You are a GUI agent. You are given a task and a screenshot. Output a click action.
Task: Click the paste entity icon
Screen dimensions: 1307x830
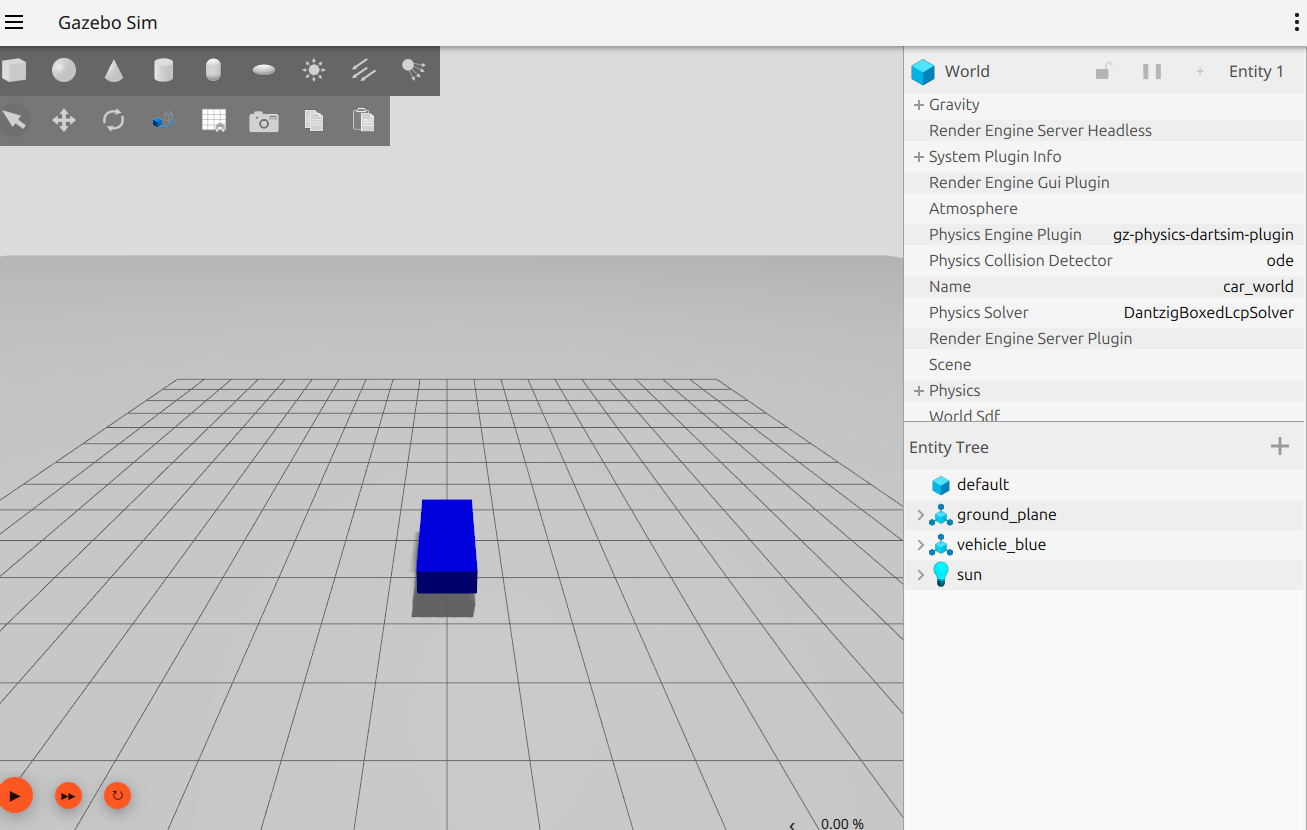pyautogui.click(x=363, y=120)
